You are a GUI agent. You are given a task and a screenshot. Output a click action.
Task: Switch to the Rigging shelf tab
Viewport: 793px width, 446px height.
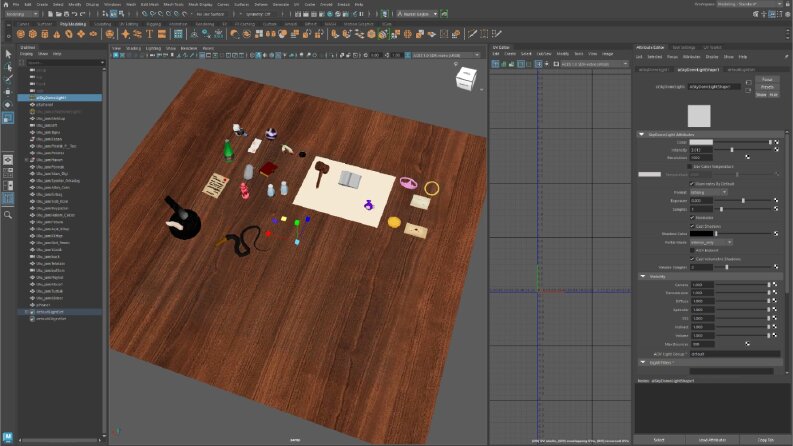(x=153, y=24)
